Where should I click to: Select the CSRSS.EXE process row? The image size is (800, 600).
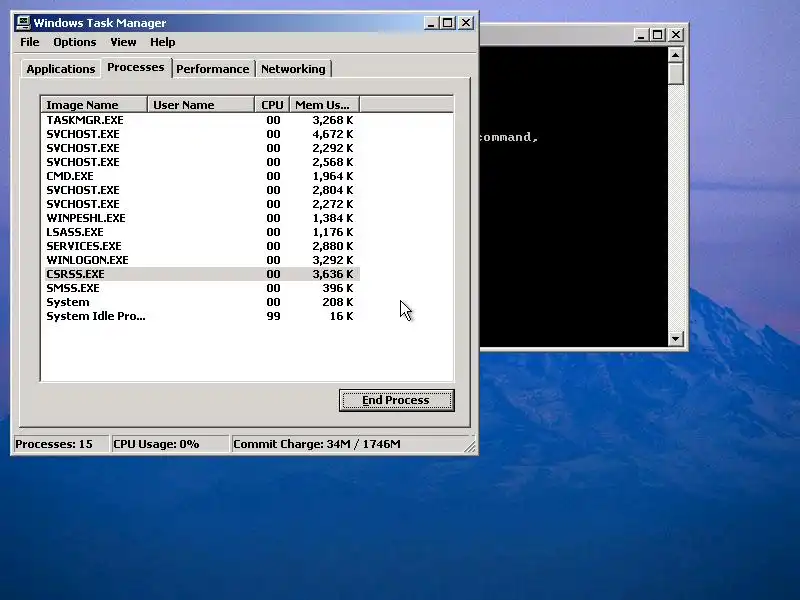point(202,274)
